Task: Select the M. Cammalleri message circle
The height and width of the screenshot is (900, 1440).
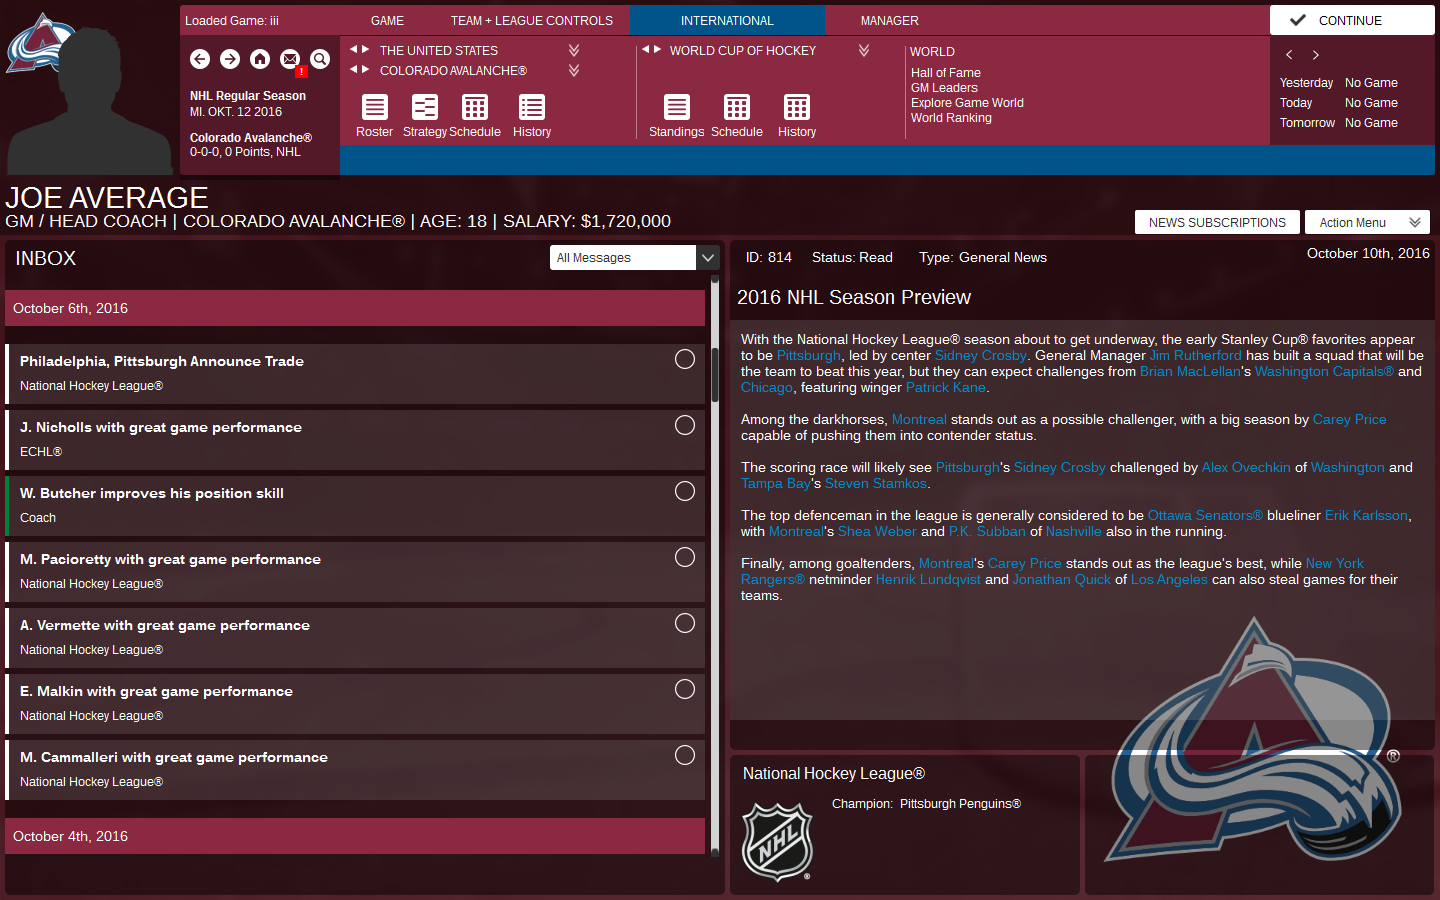Action: click(x=685, y=755)
